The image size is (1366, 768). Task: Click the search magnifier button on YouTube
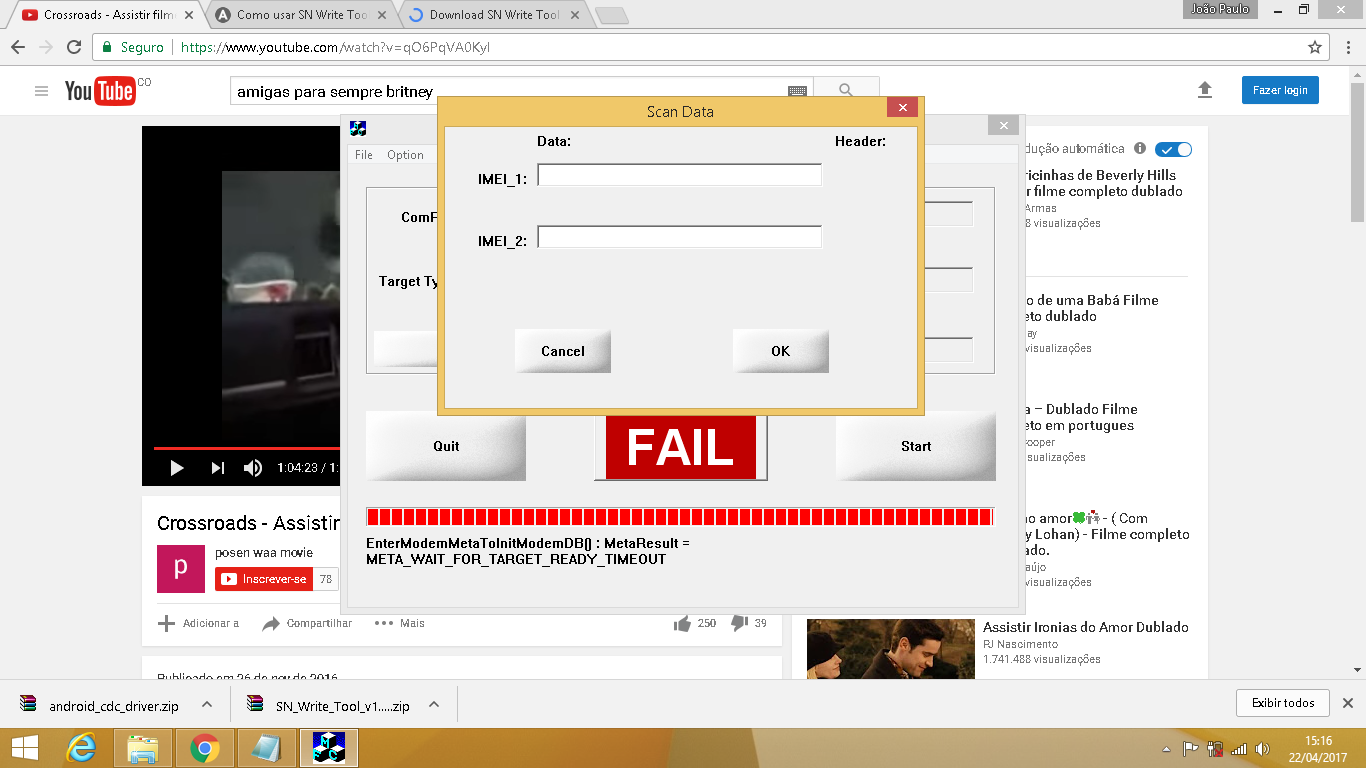point(846,90)
